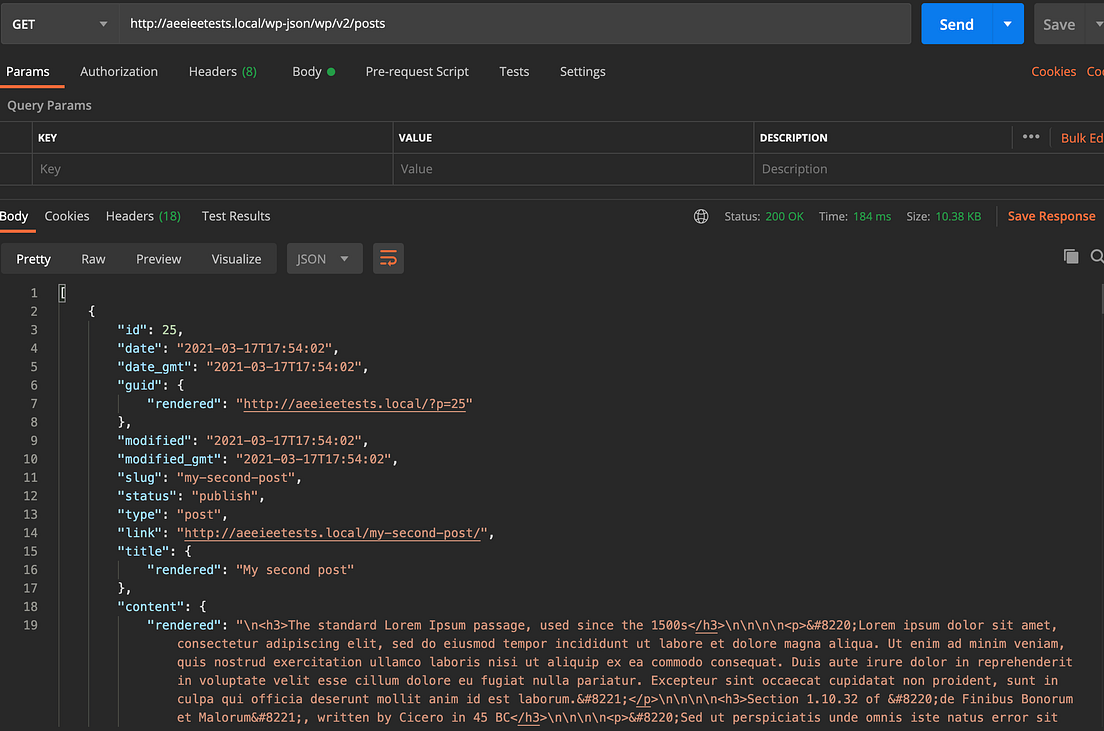Switch to the Authorization tab
The height and width of the screenshot is (731, 1104).
click(119, 71)
